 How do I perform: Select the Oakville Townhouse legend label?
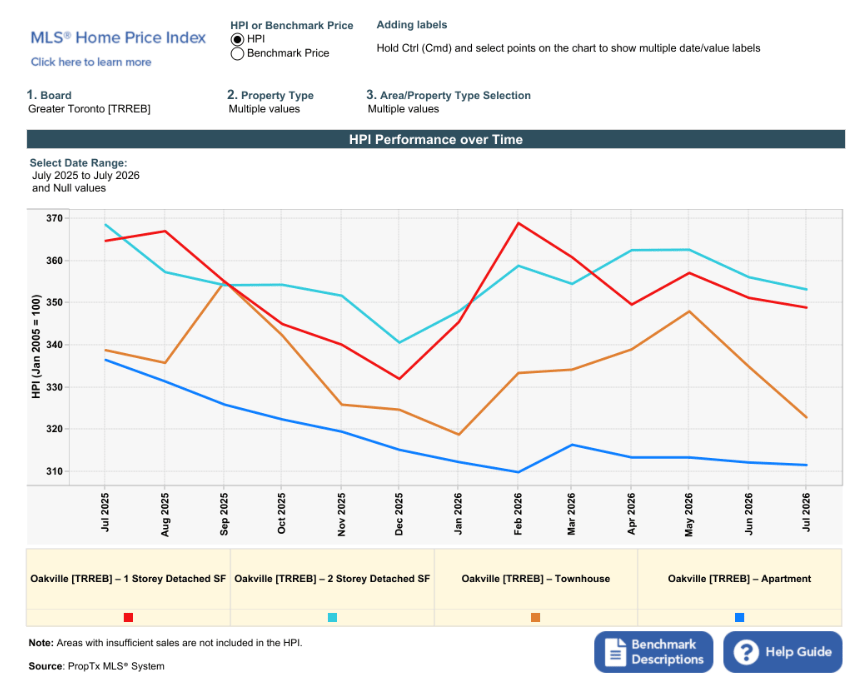point(535,579)
